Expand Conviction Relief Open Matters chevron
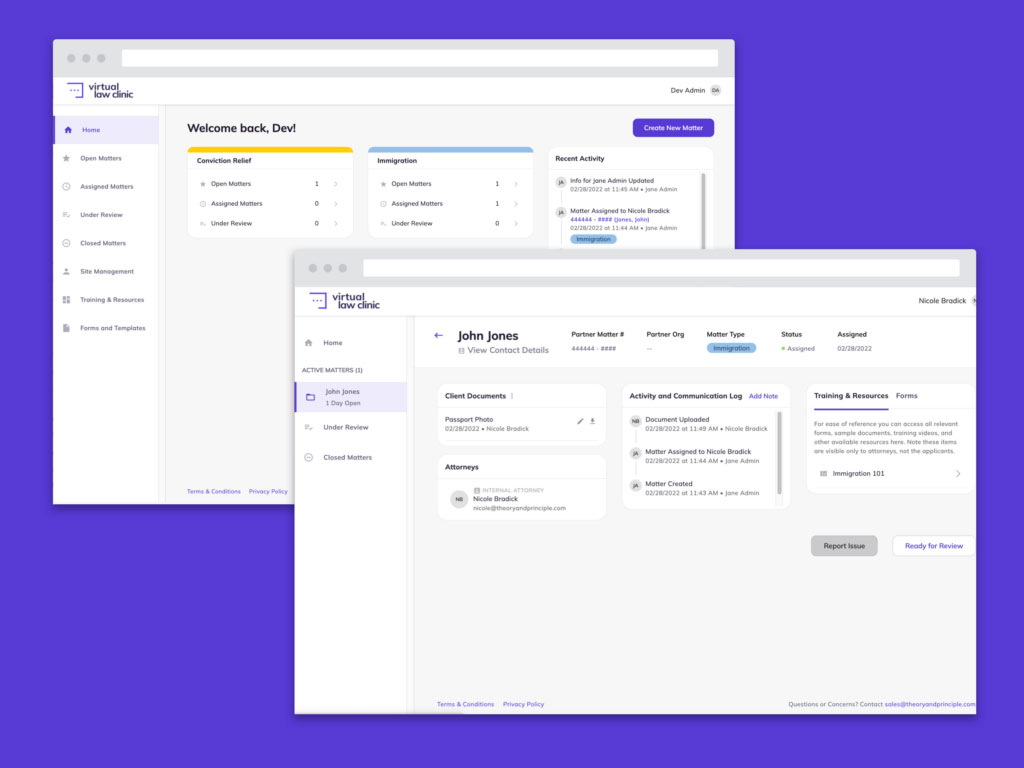The image size is (1024, 768). [335, 184]
